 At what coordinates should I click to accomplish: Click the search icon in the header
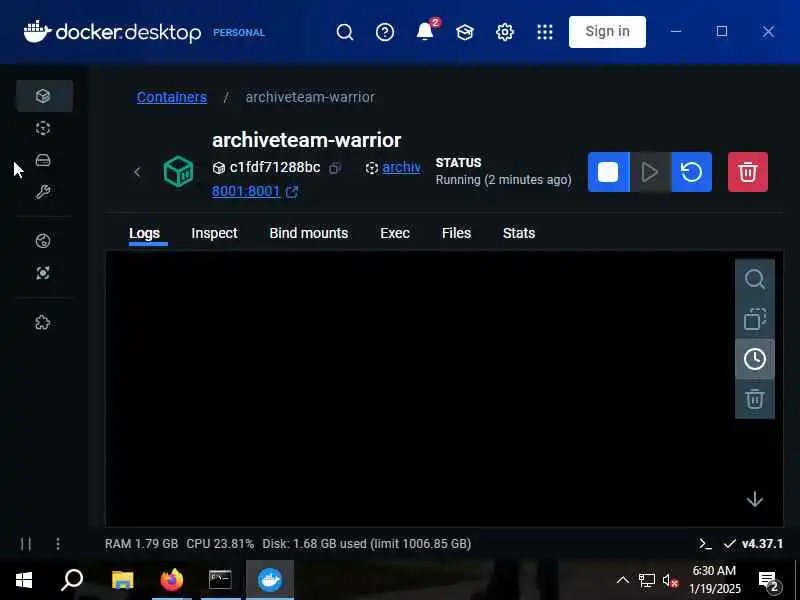click(345, 32)
